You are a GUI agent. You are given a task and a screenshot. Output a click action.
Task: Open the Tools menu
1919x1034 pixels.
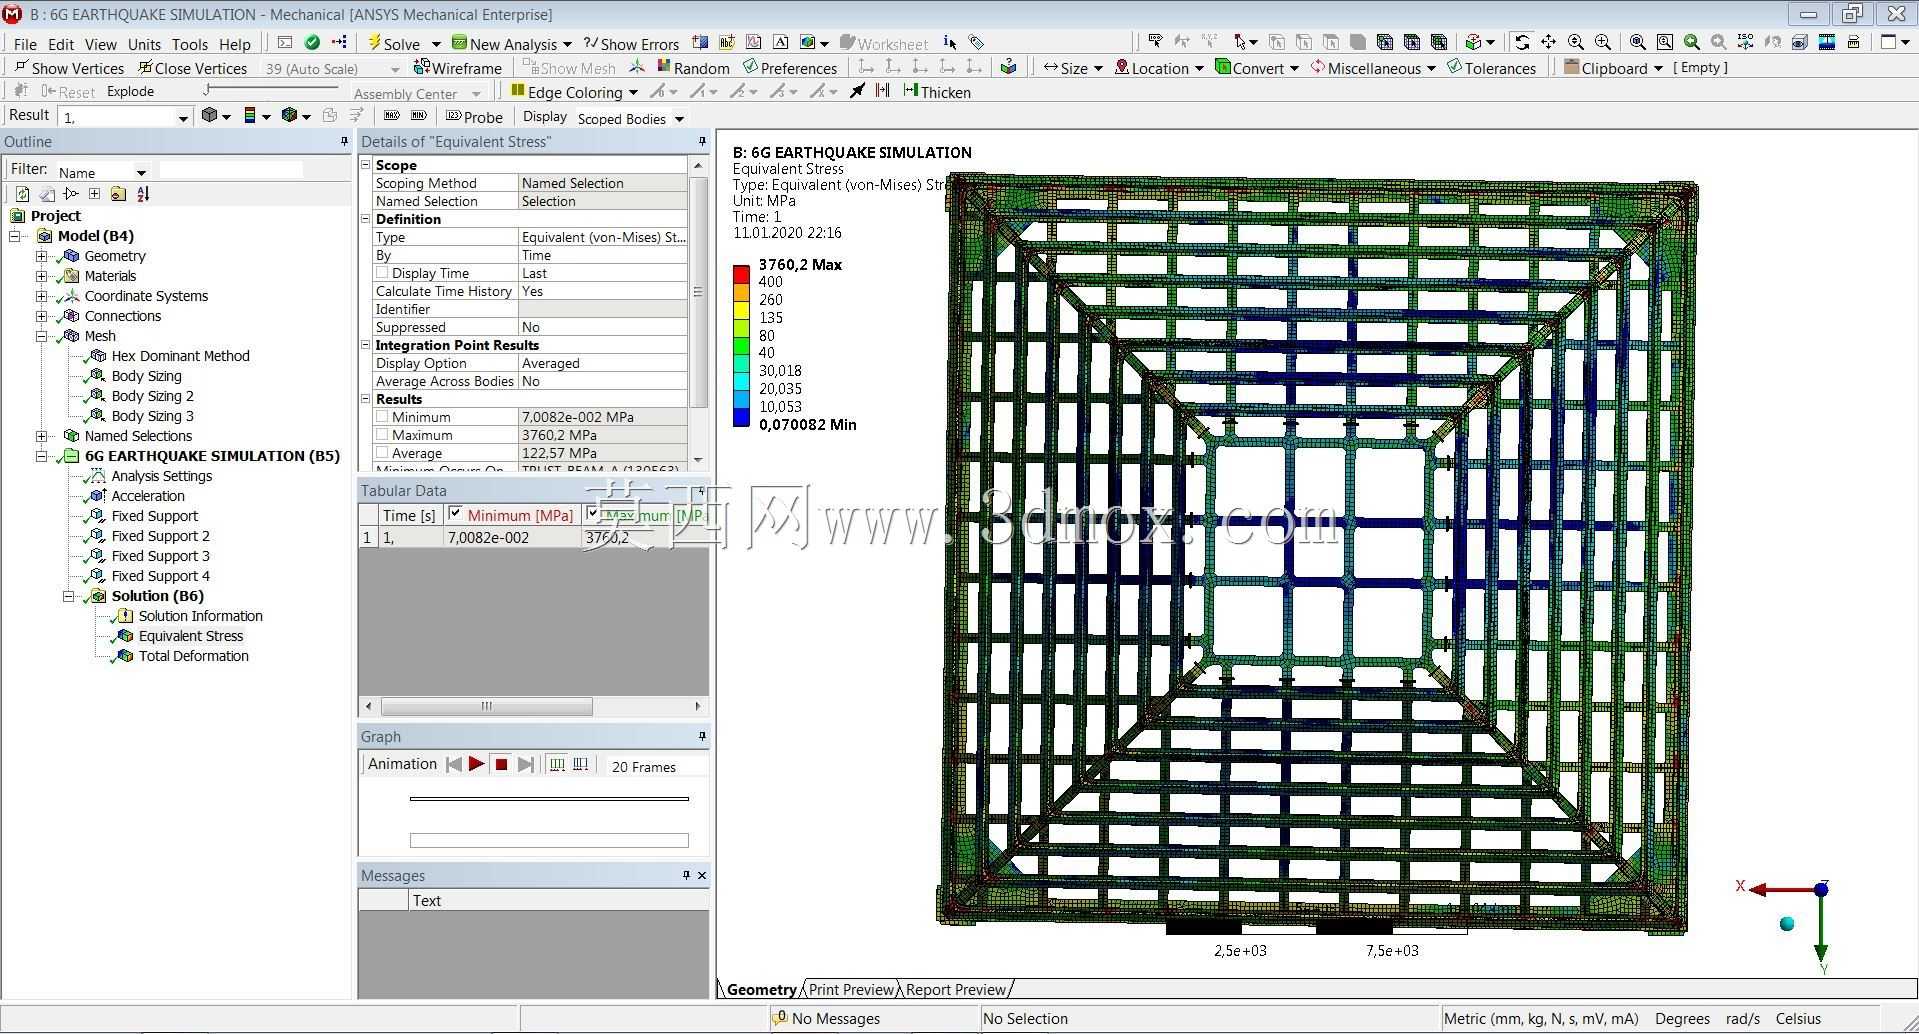pos(190,44)
